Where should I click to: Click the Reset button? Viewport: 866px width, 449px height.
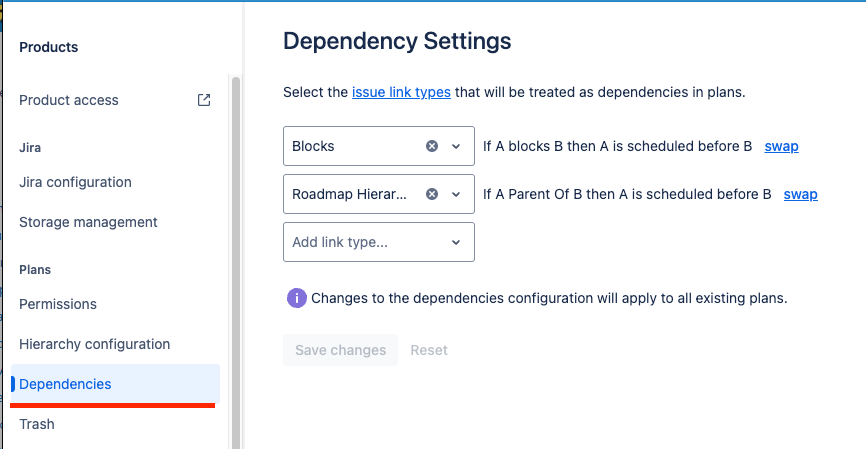(x=429, y=350)
